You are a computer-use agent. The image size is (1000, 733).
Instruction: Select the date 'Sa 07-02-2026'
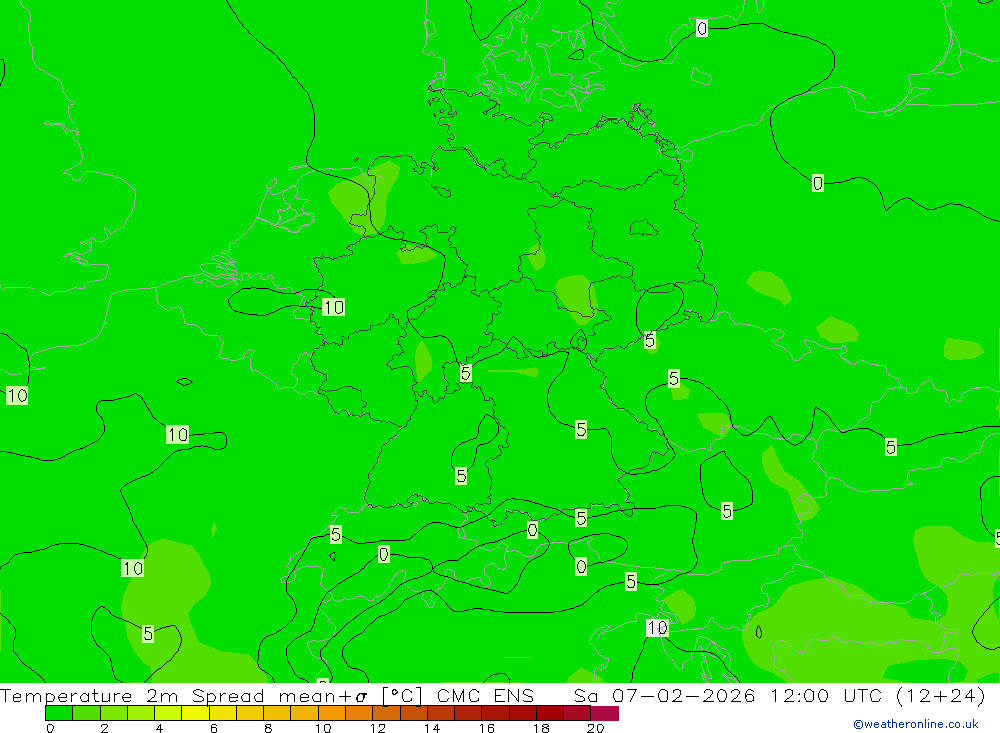click(665, 696)
